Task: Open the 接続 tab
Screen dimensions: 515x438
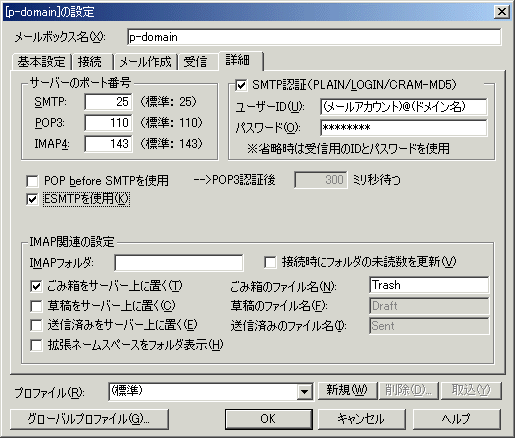Action: (x=89, y=62)
